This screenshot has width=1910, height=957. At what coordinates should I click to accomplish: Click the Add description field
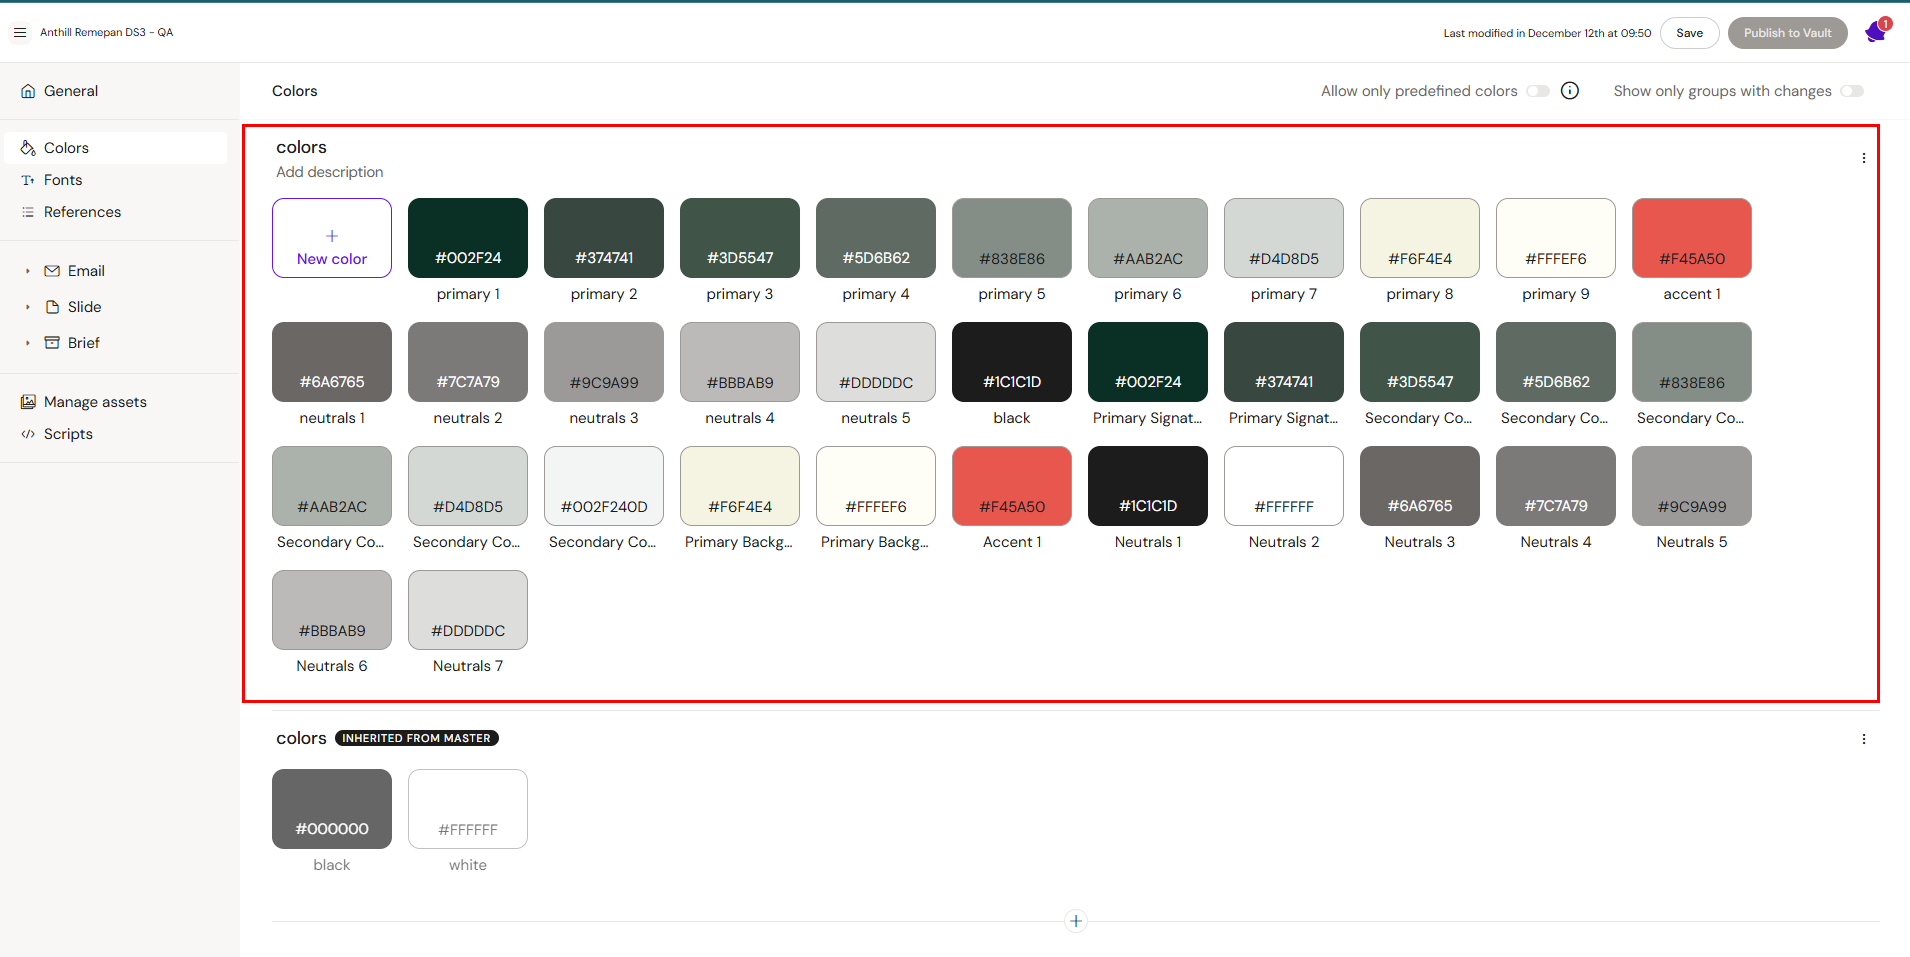(x=330, y=172)
